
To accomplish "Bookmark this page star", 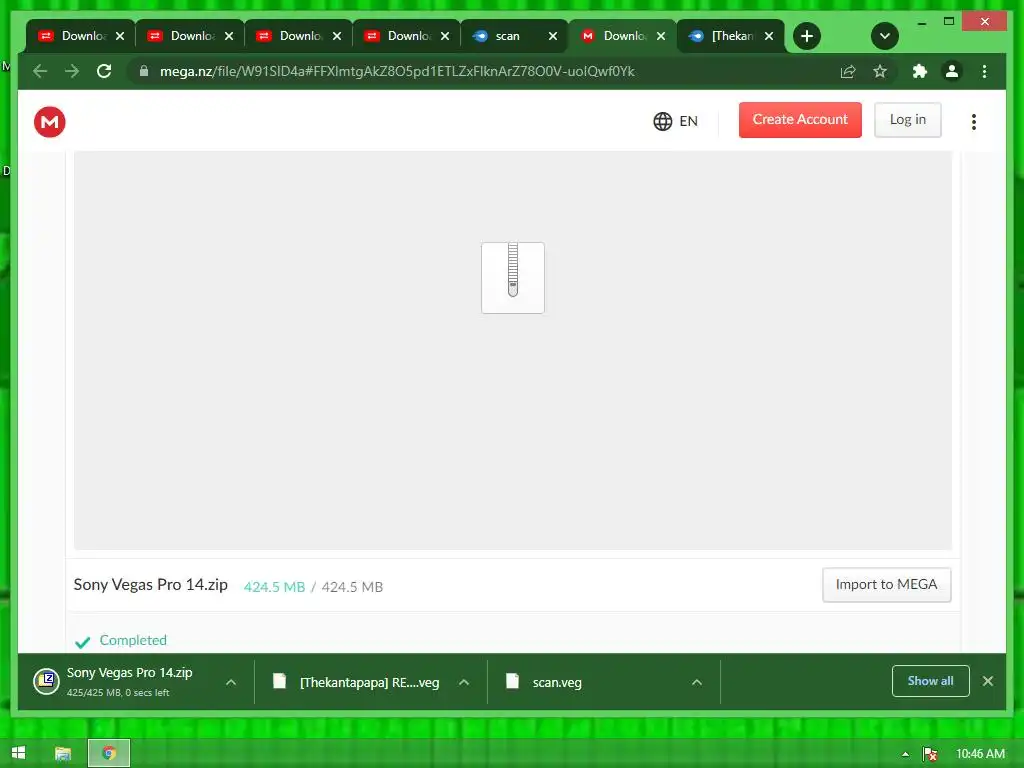I will tap(880, 71).
